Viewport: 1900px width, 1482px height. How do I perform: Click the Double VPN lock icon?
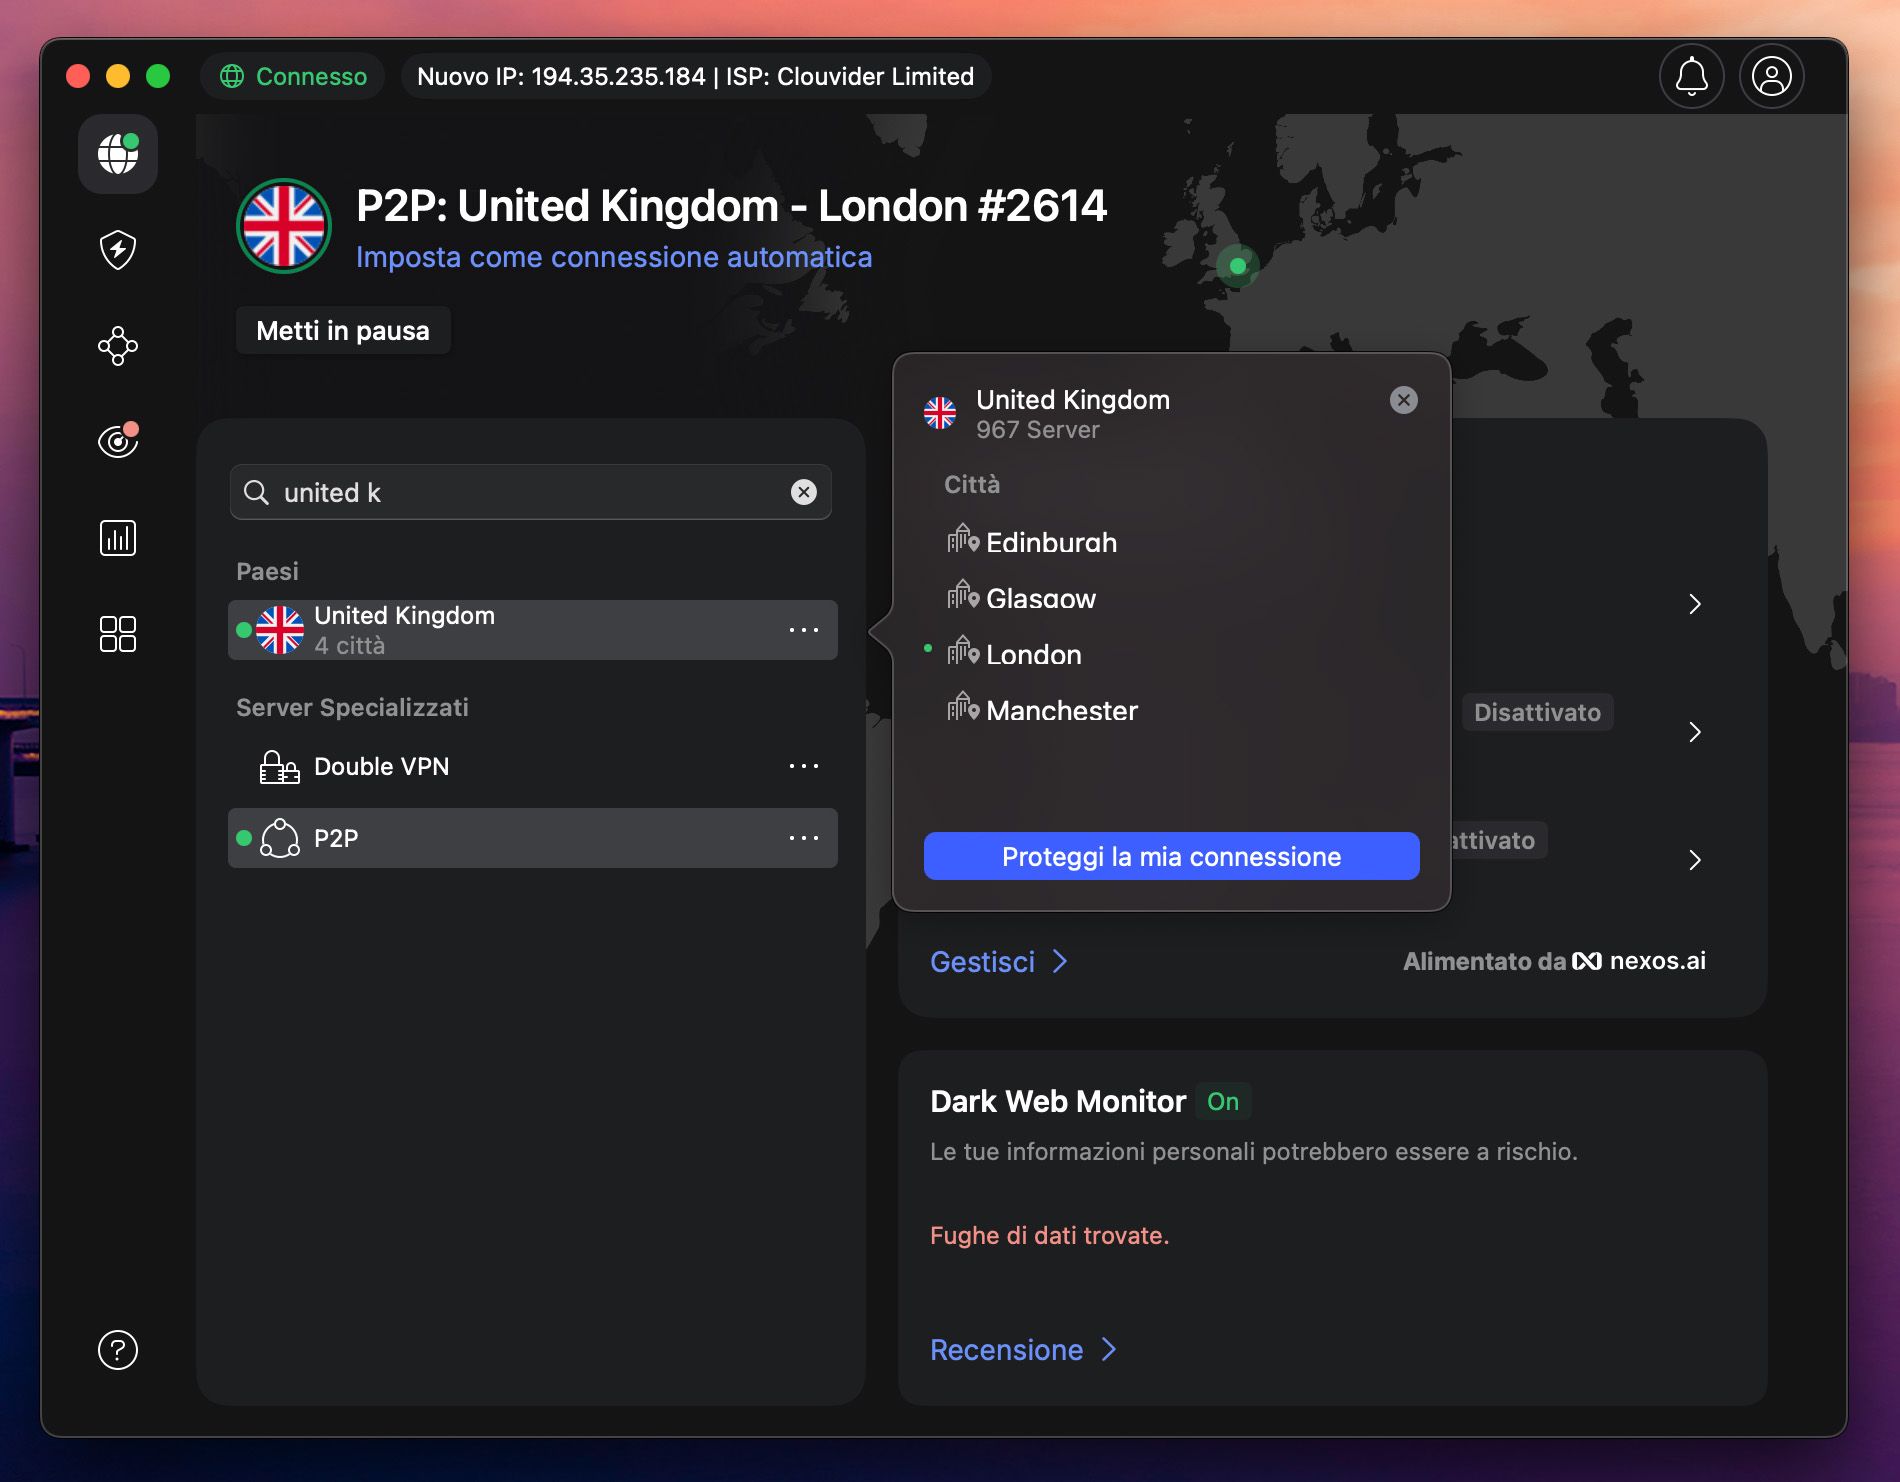click(x=279, y=767)
